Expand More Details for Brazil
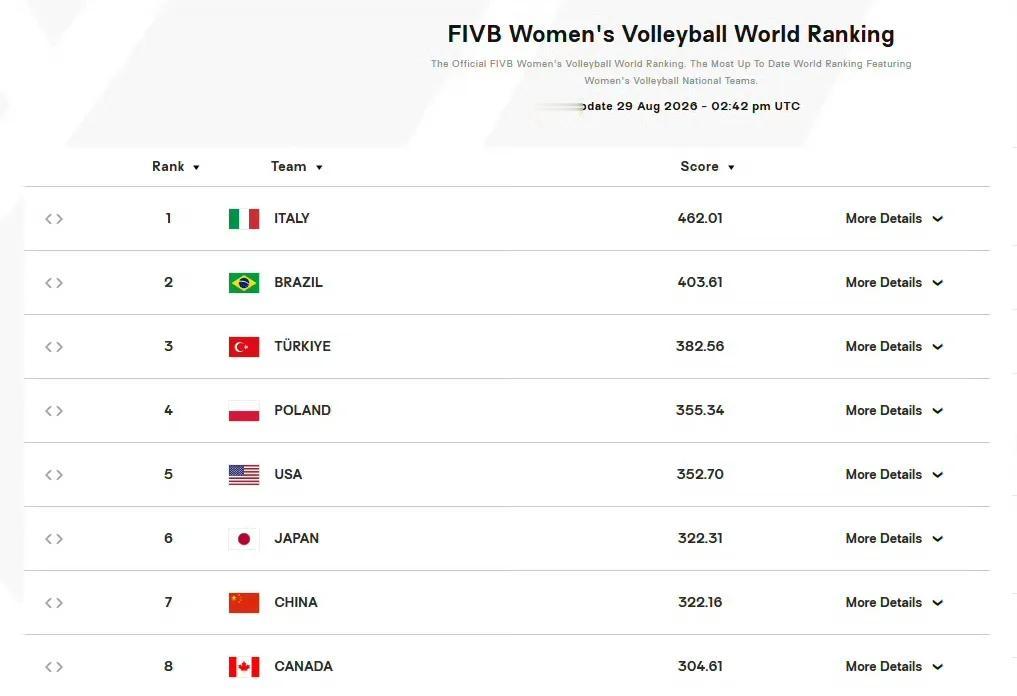 (x=894, y=283)
